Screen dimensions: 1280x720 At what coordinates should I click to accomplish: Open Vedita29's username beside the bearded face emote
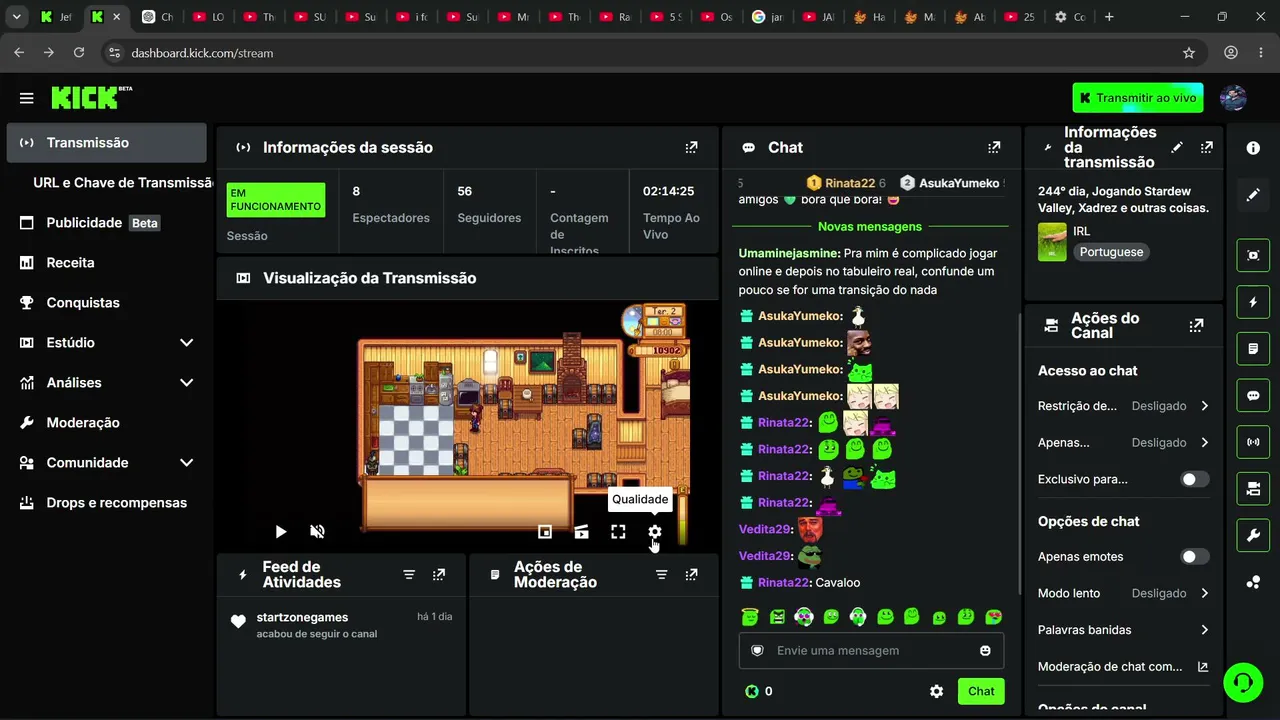coord(765,529)
